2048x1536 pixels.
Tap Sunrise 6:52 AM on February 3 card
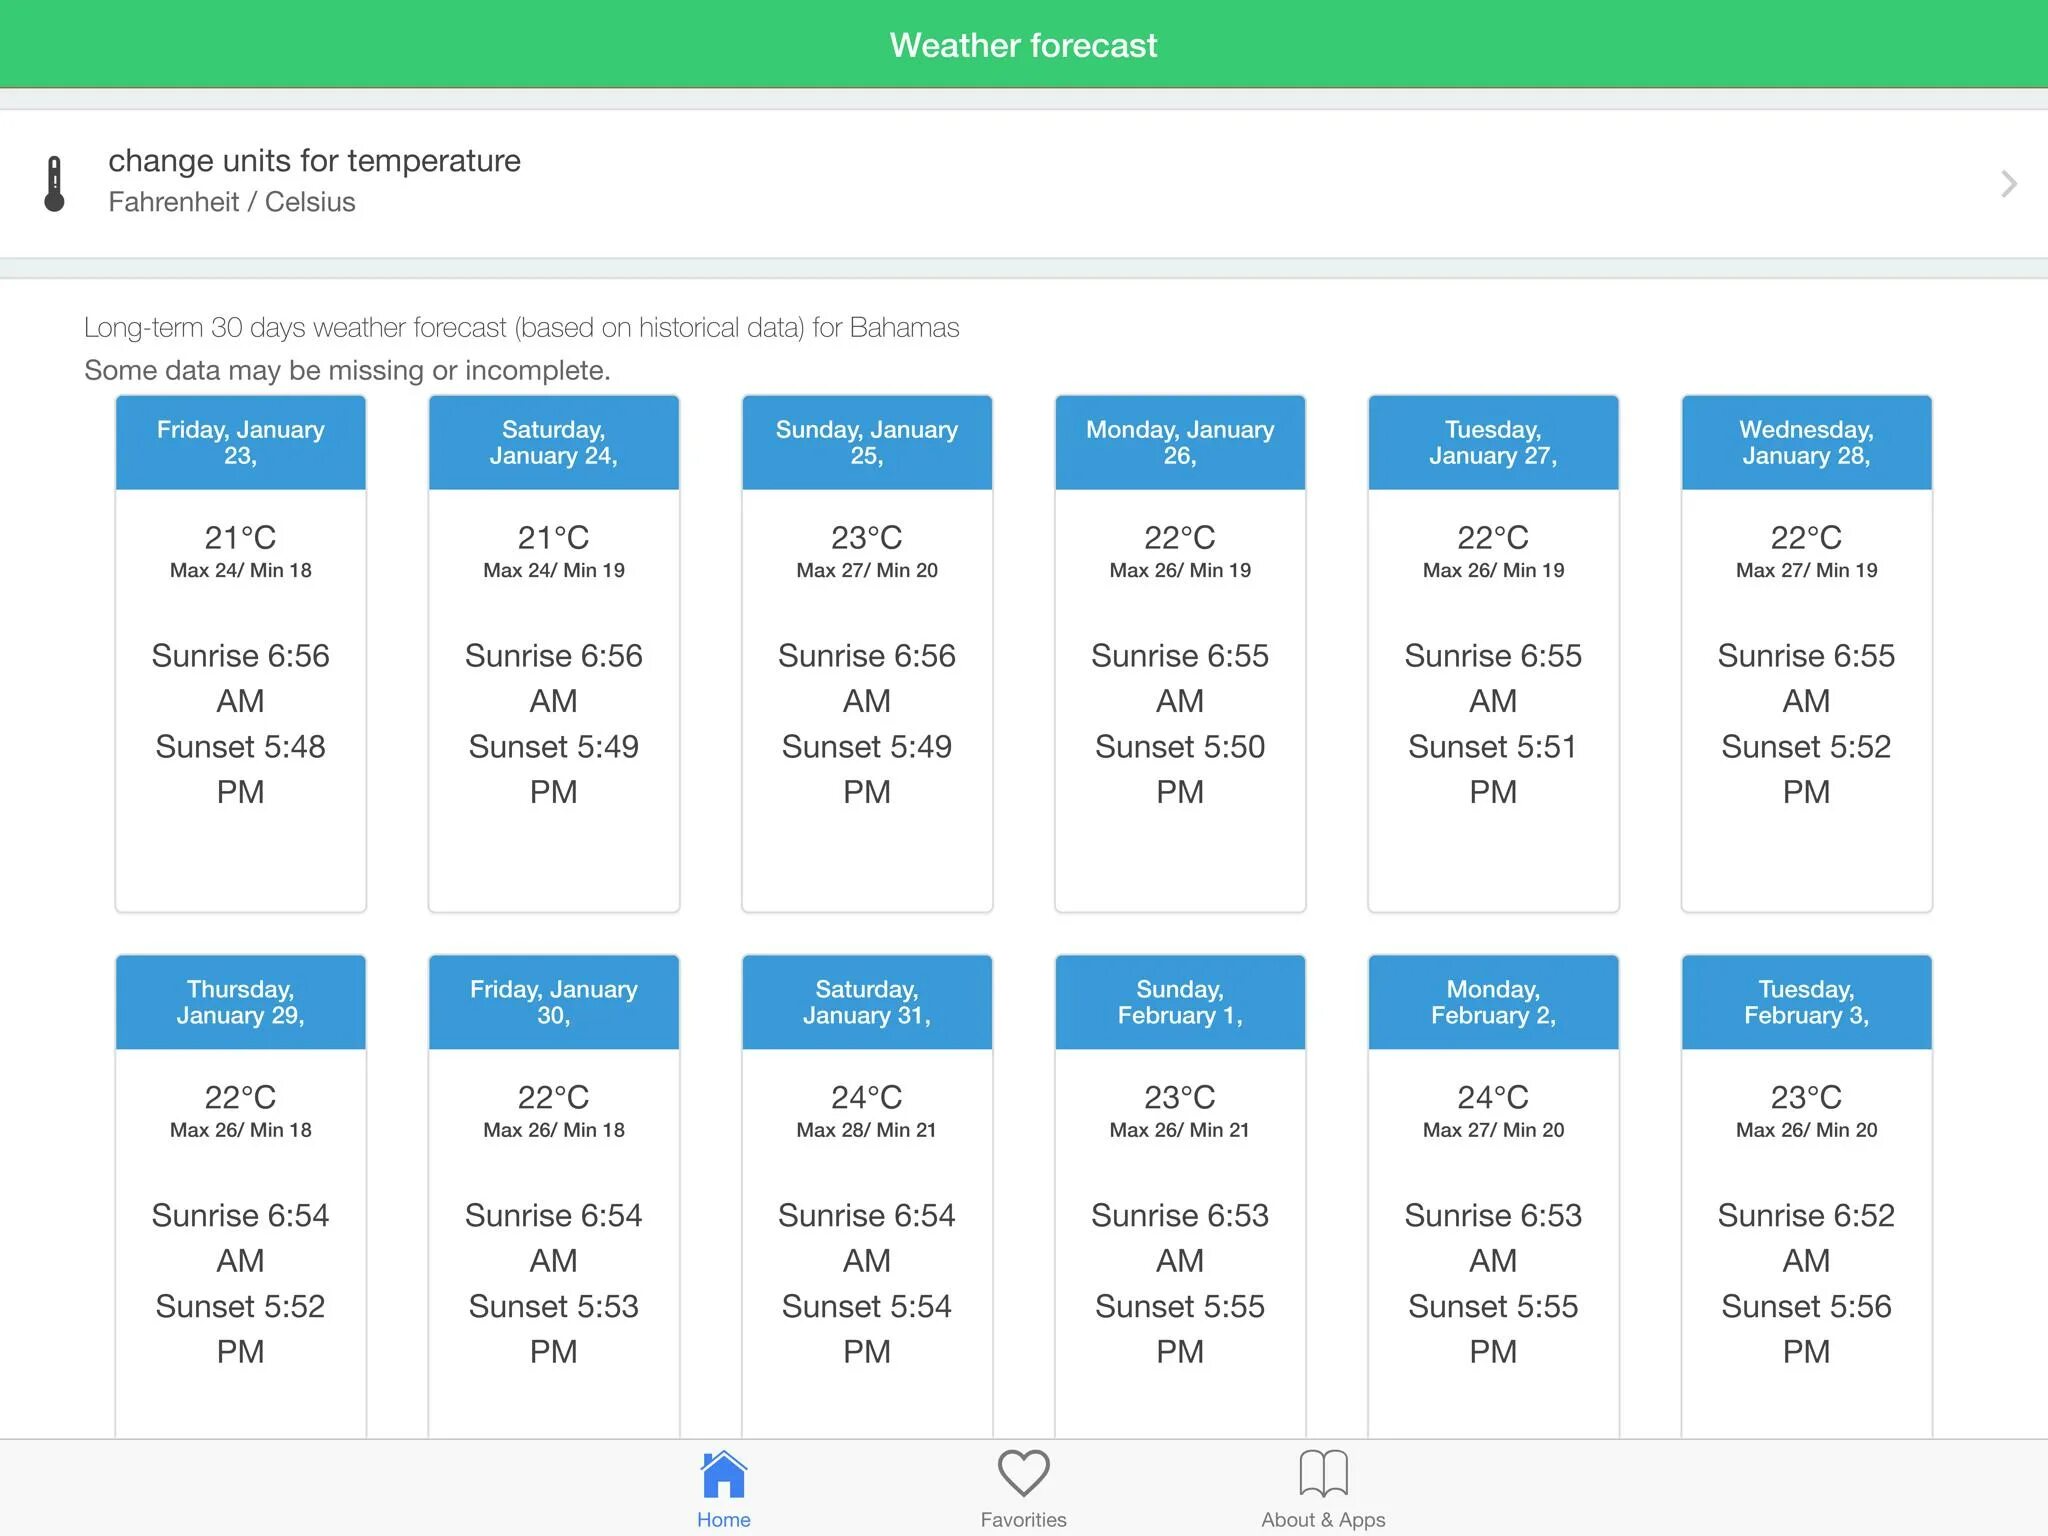1807,1238
